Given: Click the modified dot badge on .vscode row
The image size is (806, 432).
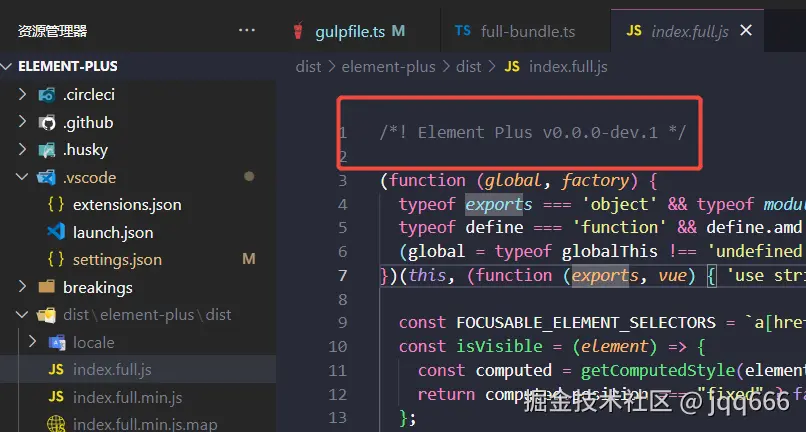Looking at the screenshot, I should (x=249, y=177).
